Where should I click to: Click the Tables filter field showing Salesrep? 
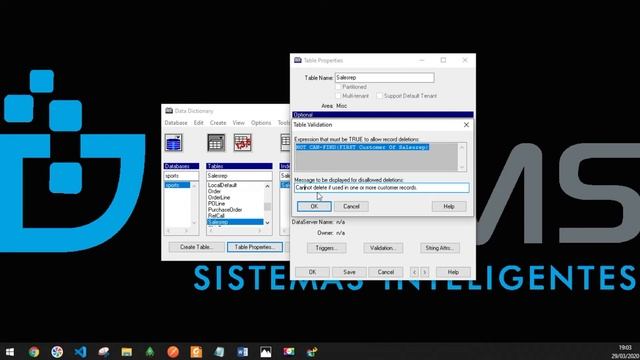pyautogui.click(x=239, y=176)
